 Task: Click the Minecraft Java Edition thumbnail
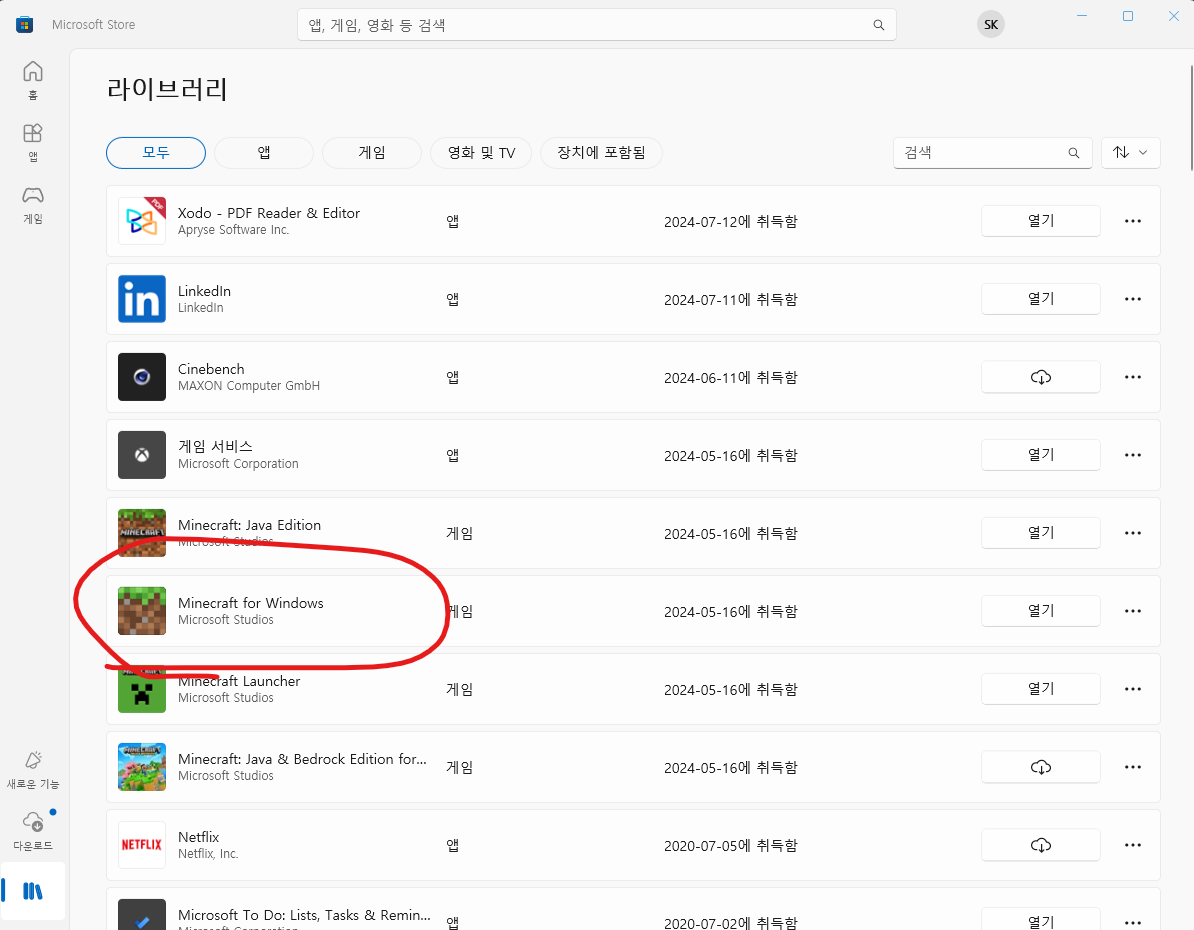tap(142, 533)
